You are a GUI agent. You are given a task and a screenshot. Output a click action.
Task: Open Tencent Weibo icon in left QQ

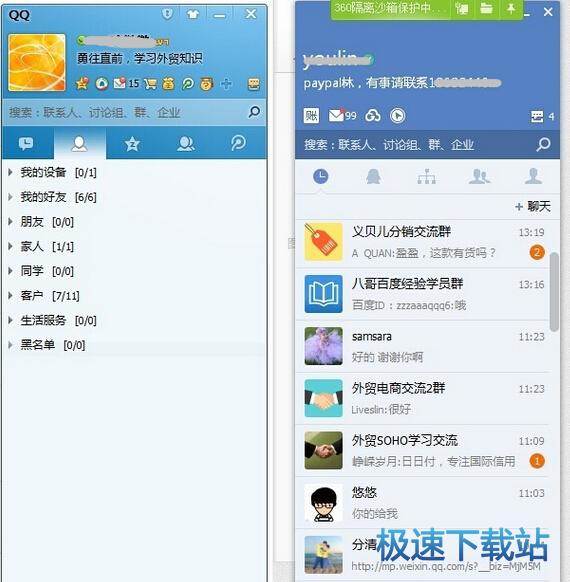(x=102, y=84)
